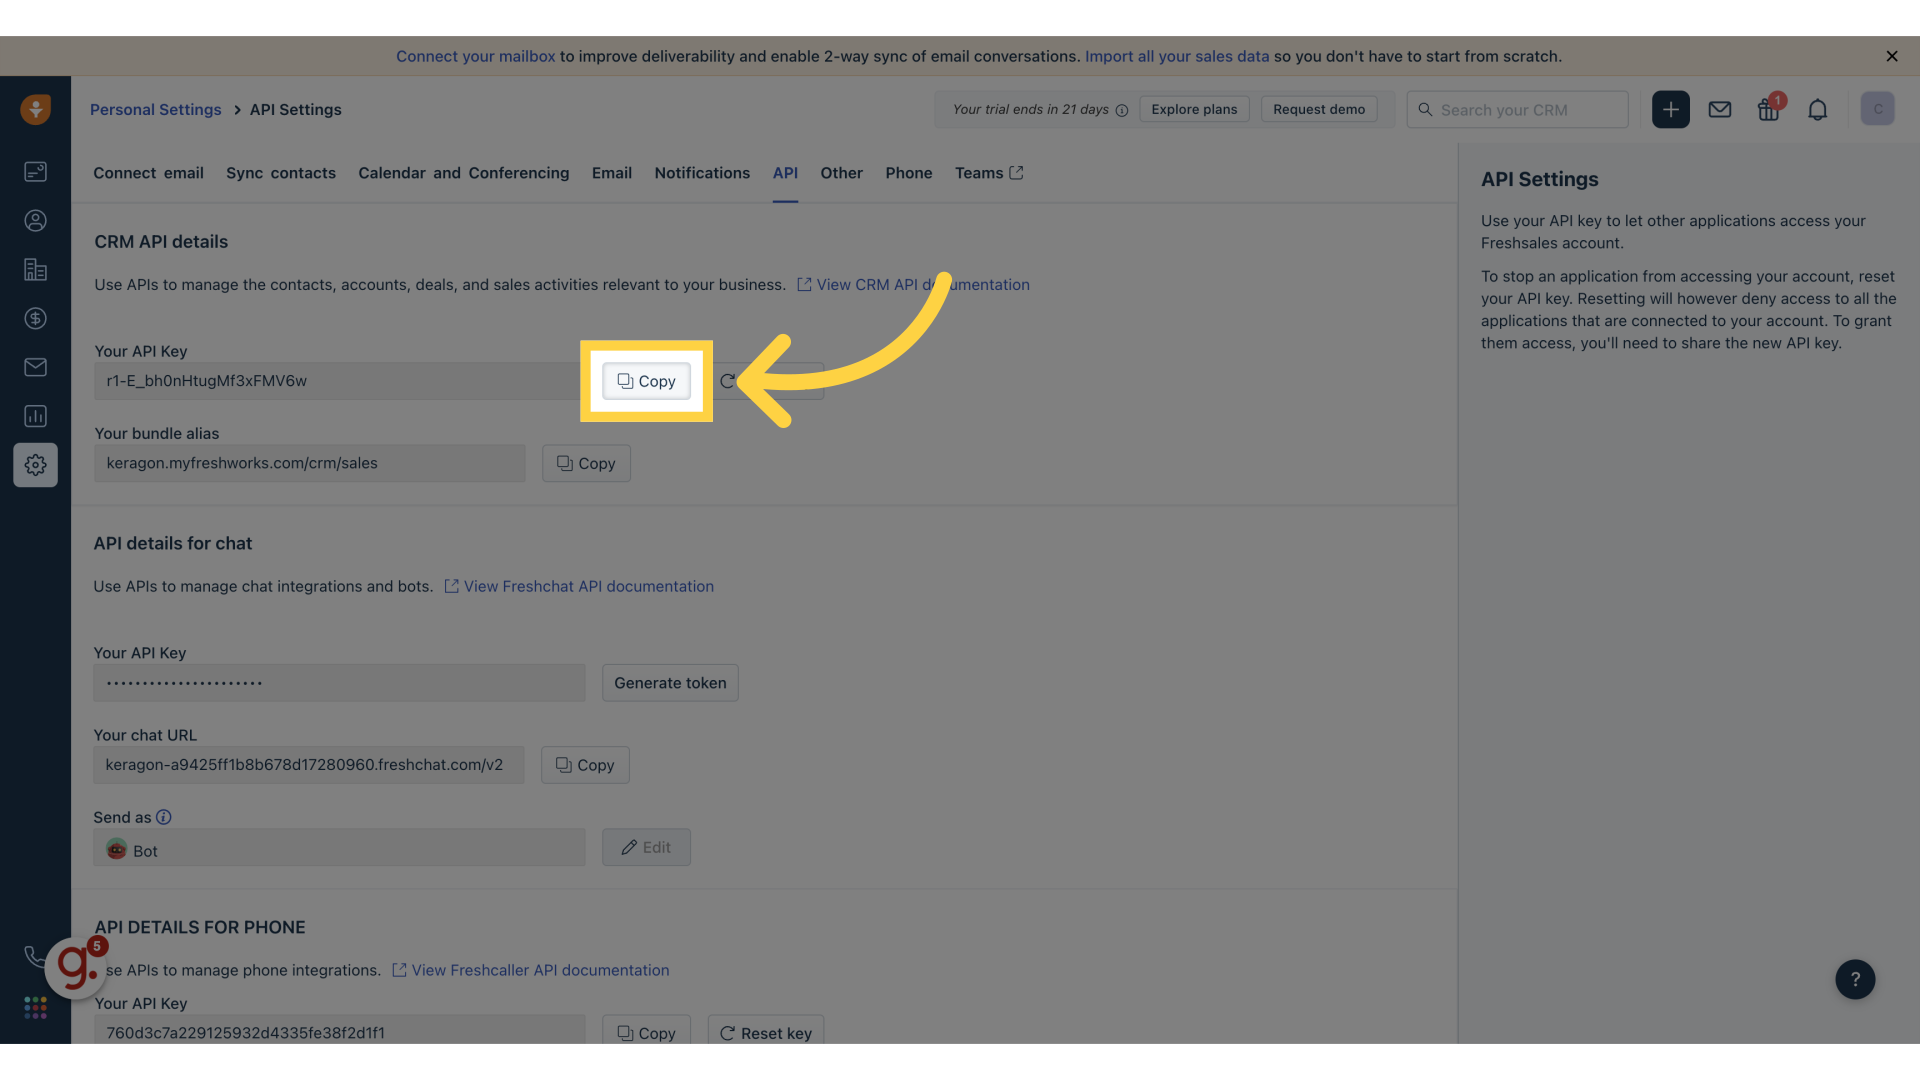The width and height of the screenshot is (1920, 1080).
Task: Click the plus quick-add button
Action: click(1670, 109)
